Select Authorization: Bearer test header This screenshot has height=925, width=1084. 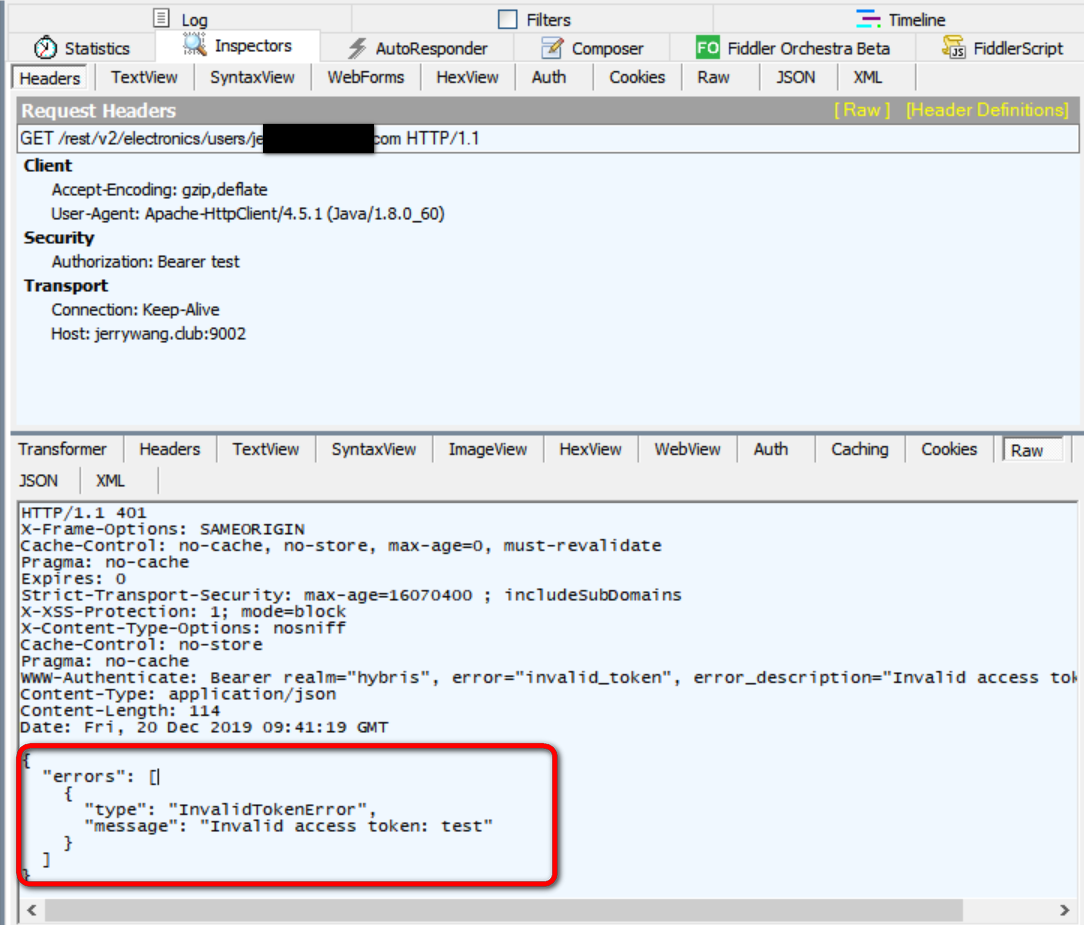[145, 262]
